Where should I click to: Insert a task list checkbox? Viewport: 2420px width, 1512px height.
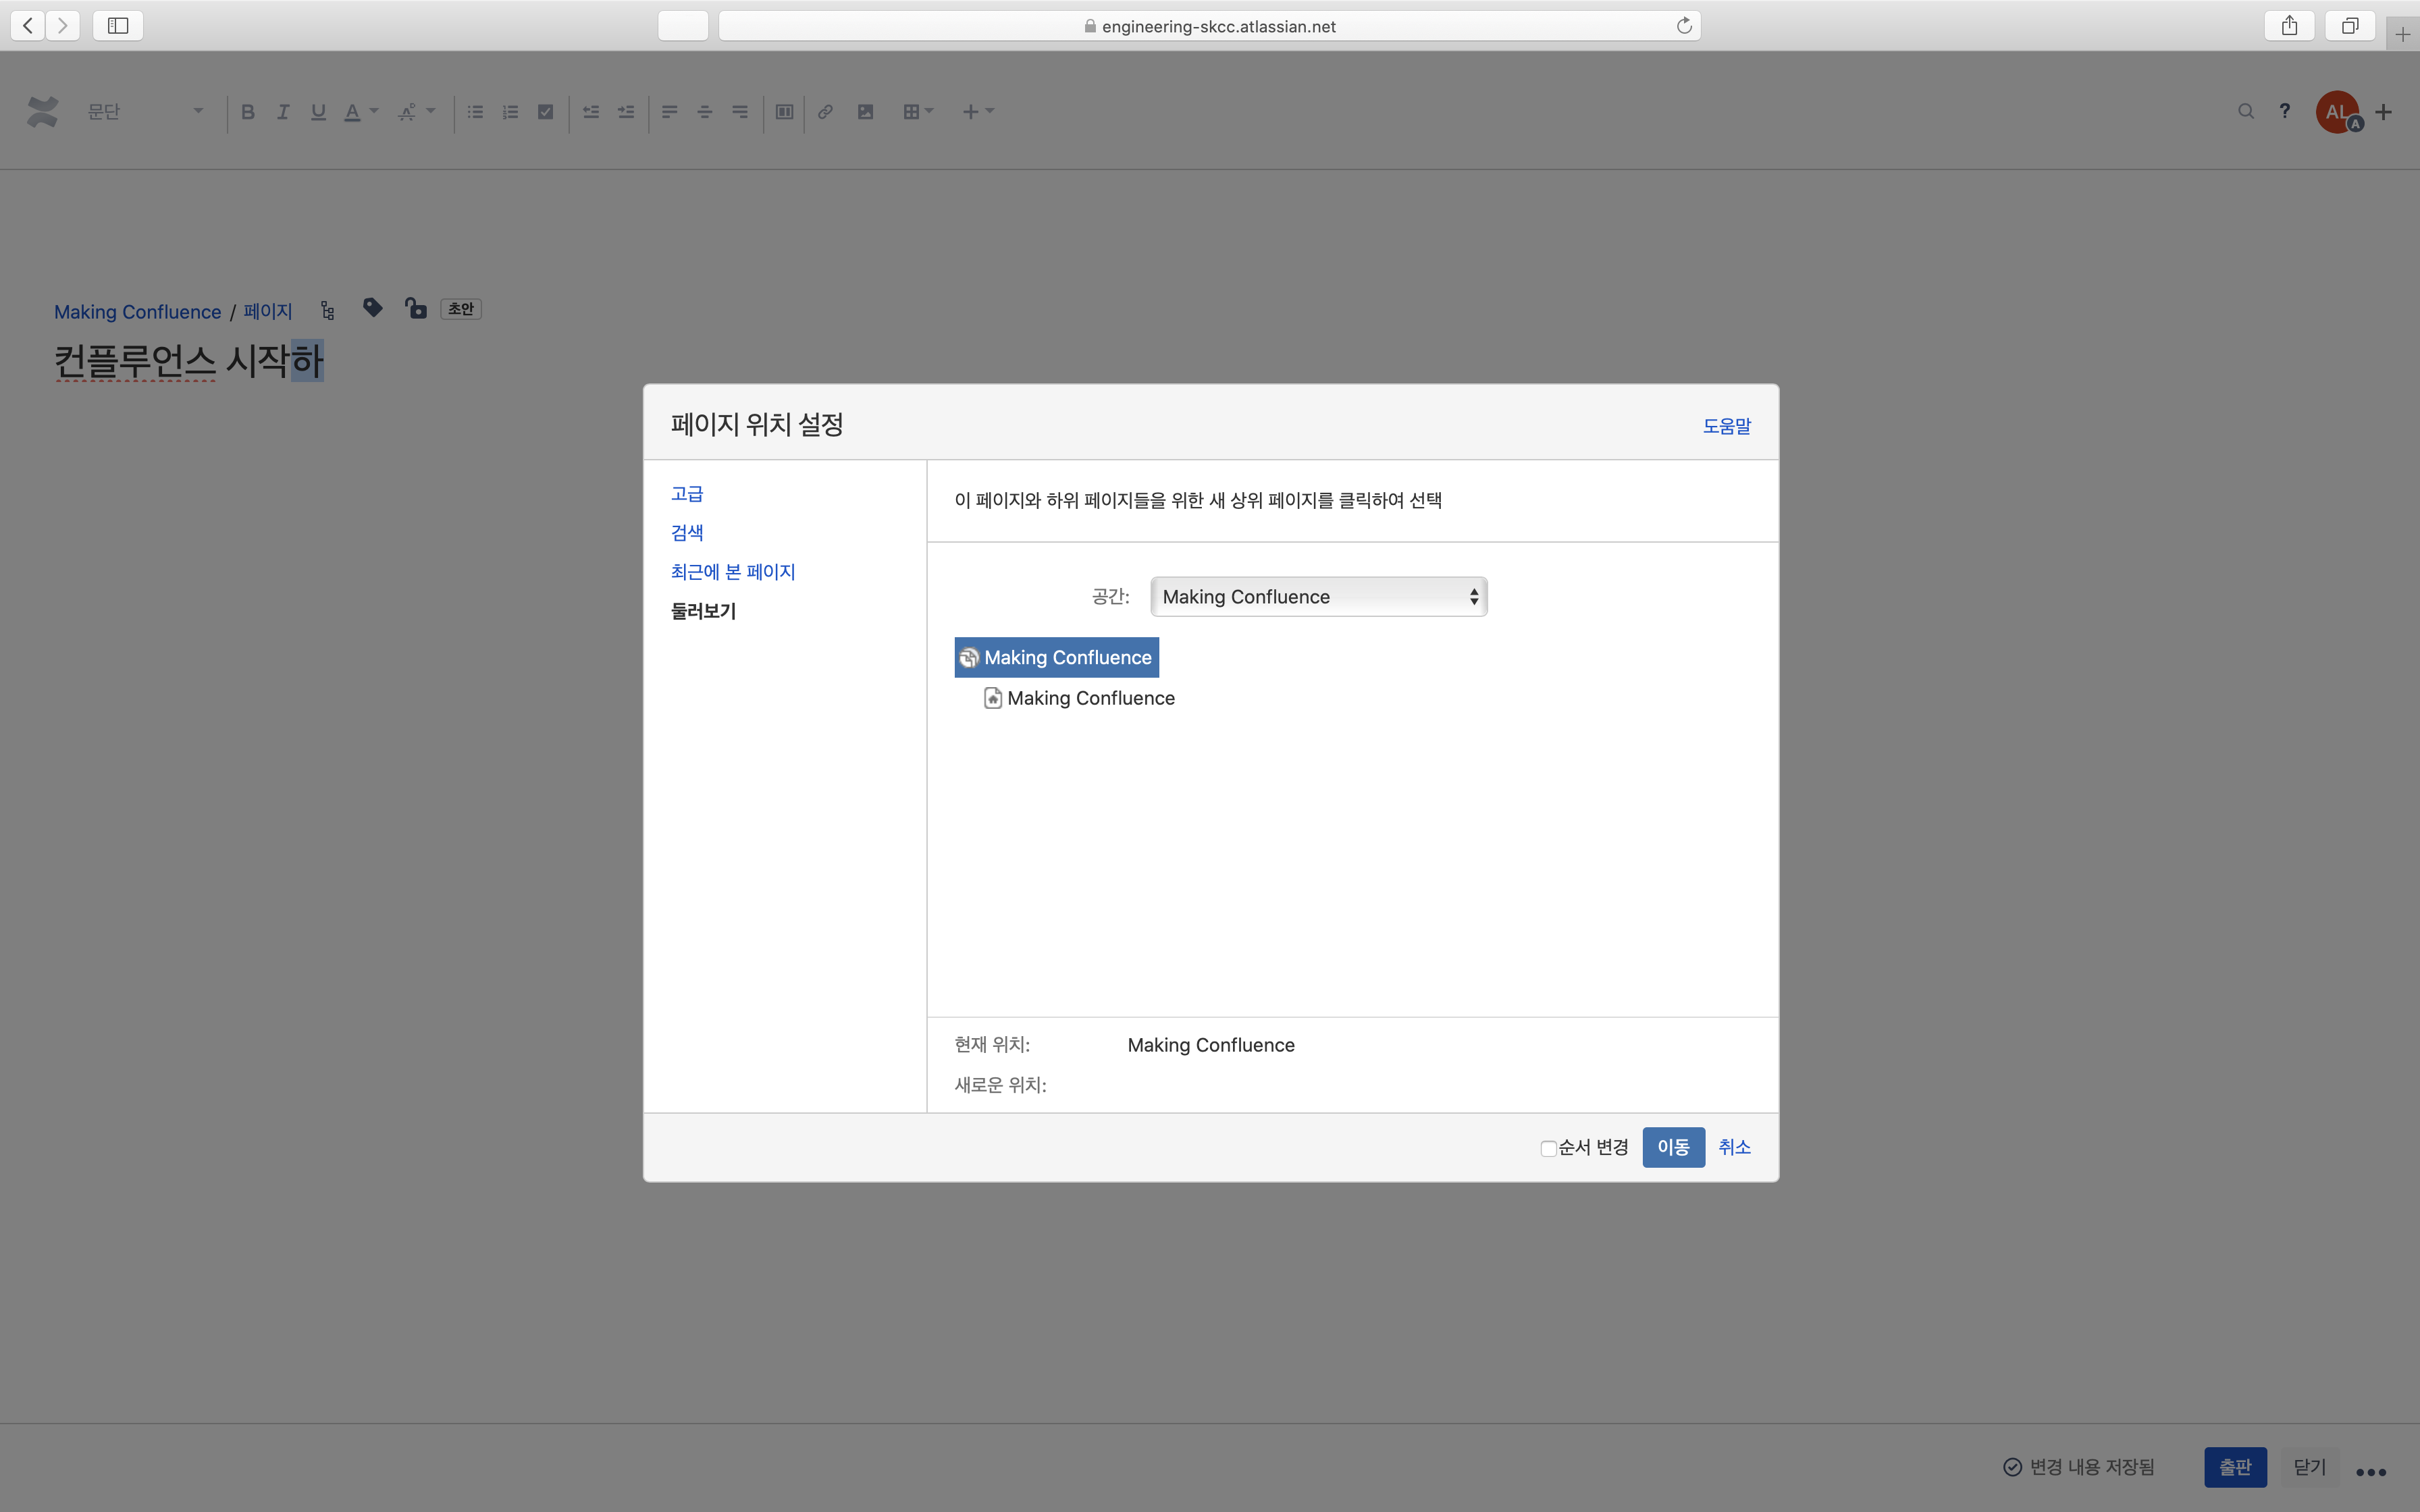click(545, 111)
